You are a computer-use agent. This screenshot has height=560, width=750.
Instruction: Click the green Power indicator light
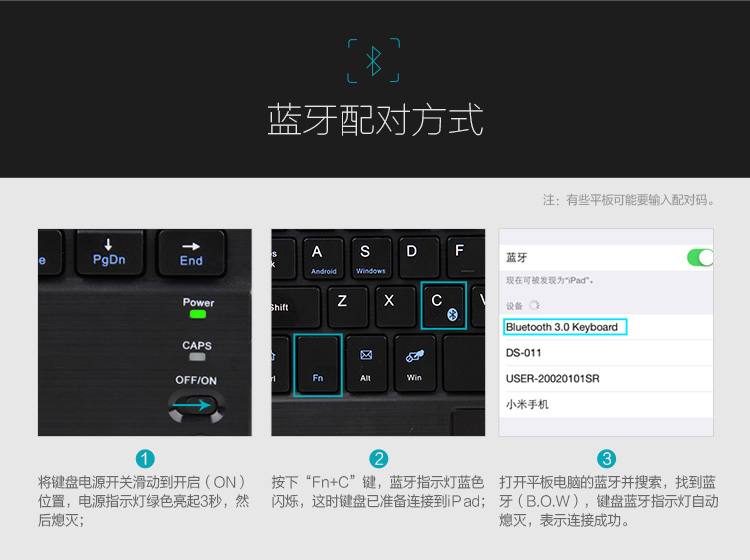[x=198, y=314]
